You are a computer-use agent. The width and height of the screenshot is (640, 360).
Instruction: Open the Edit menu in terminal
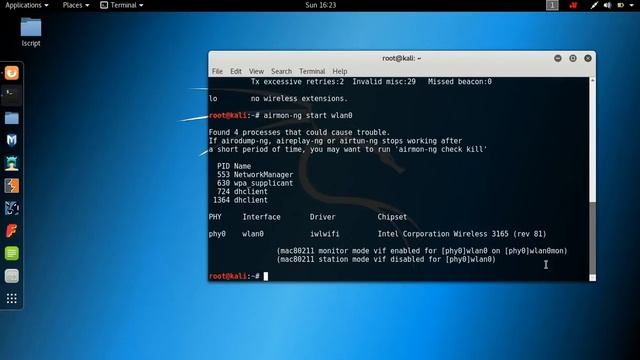tap(236, 71)
